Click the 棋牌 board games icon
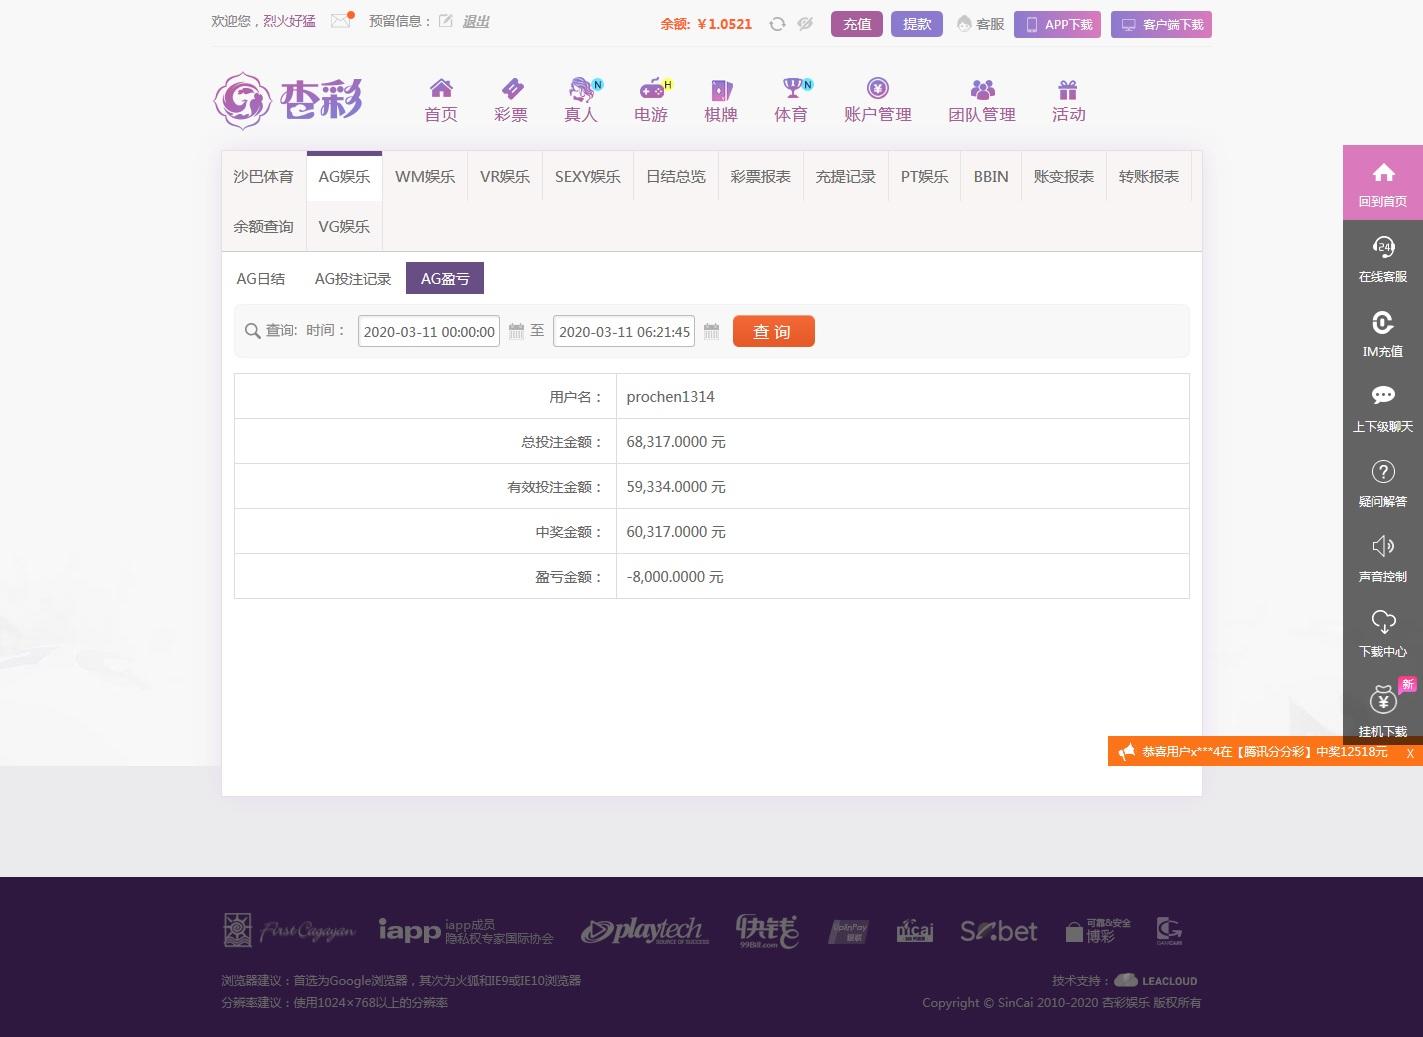The height and width of the screenshot is (1037, 1423). [x=721, y=98]
